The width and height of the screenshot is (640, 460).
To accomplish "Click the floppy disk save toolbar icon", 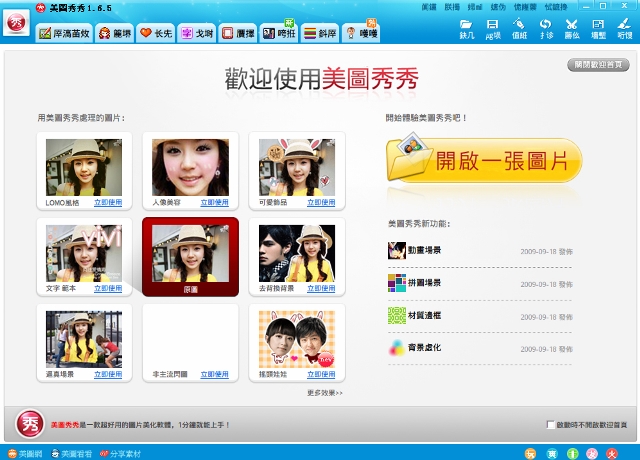I will pos(493,29).
